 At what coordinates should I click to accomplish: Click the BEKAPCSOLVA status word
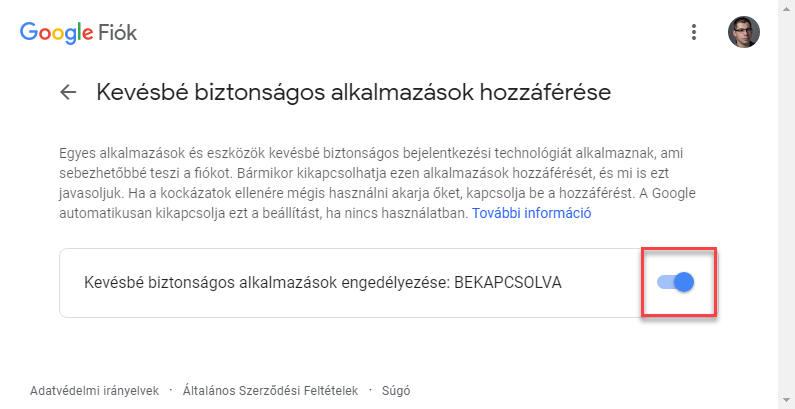pyautogui.click(x=508, y=283)
